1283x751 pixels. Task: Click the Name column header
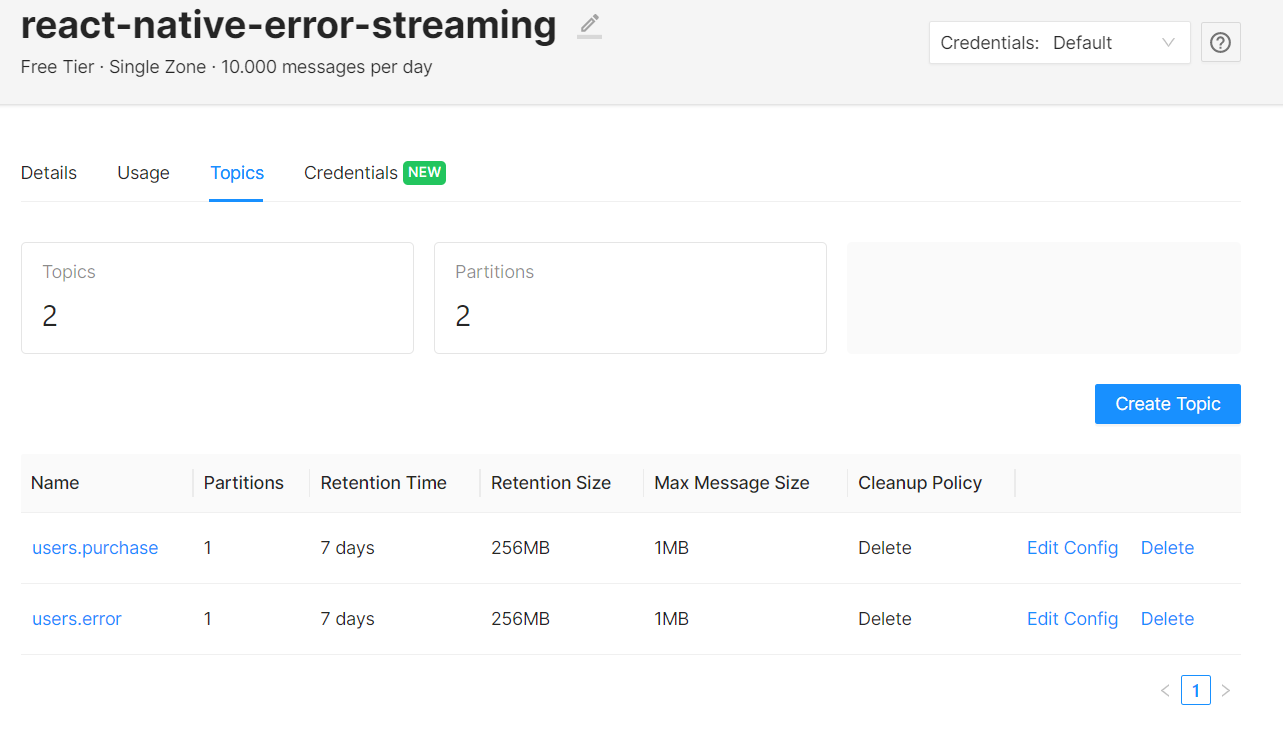click(55, 483)
